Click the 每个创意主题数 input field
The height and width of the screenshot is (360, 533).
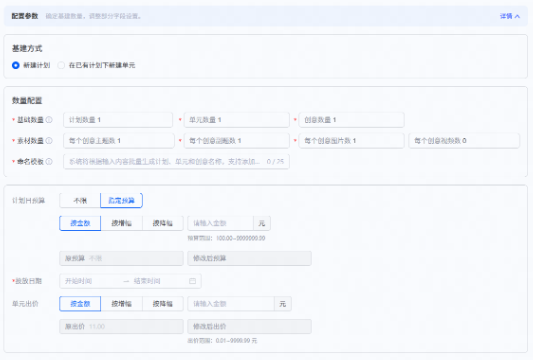tap(119, 141)
